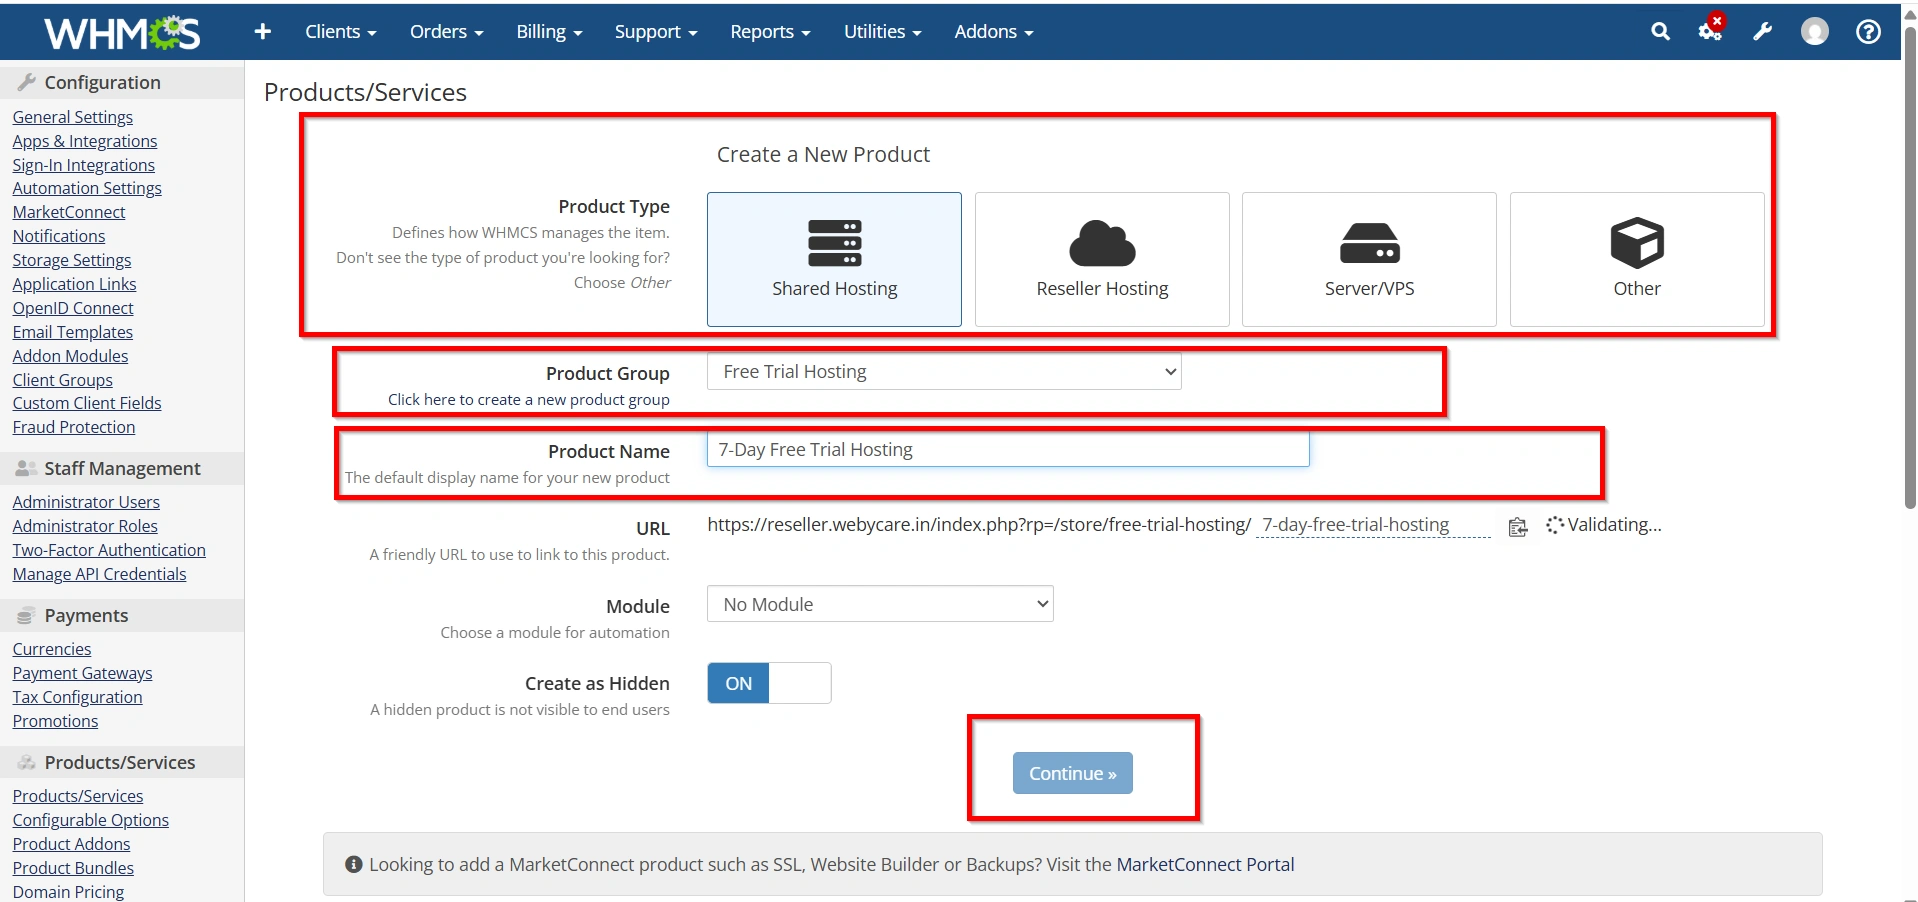Open the MarketConnect sidebar link

pos(68,212)
